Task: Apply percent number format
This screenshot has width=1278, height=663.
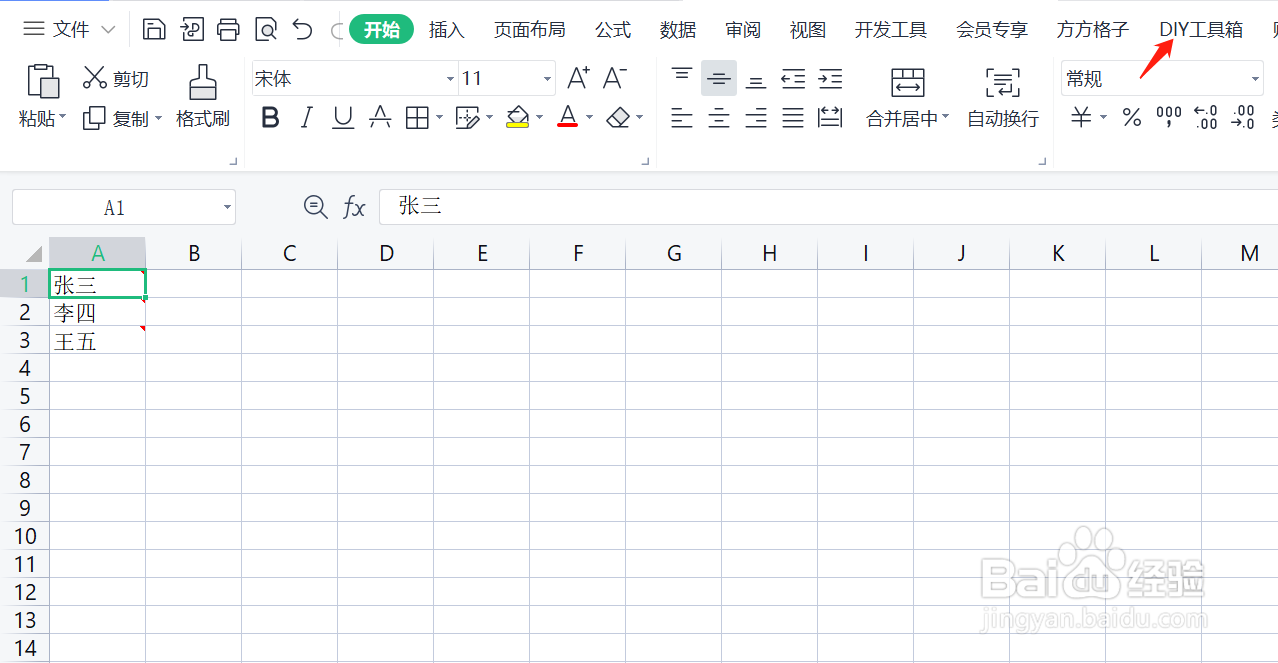Action: click(x=1131, y=117)
